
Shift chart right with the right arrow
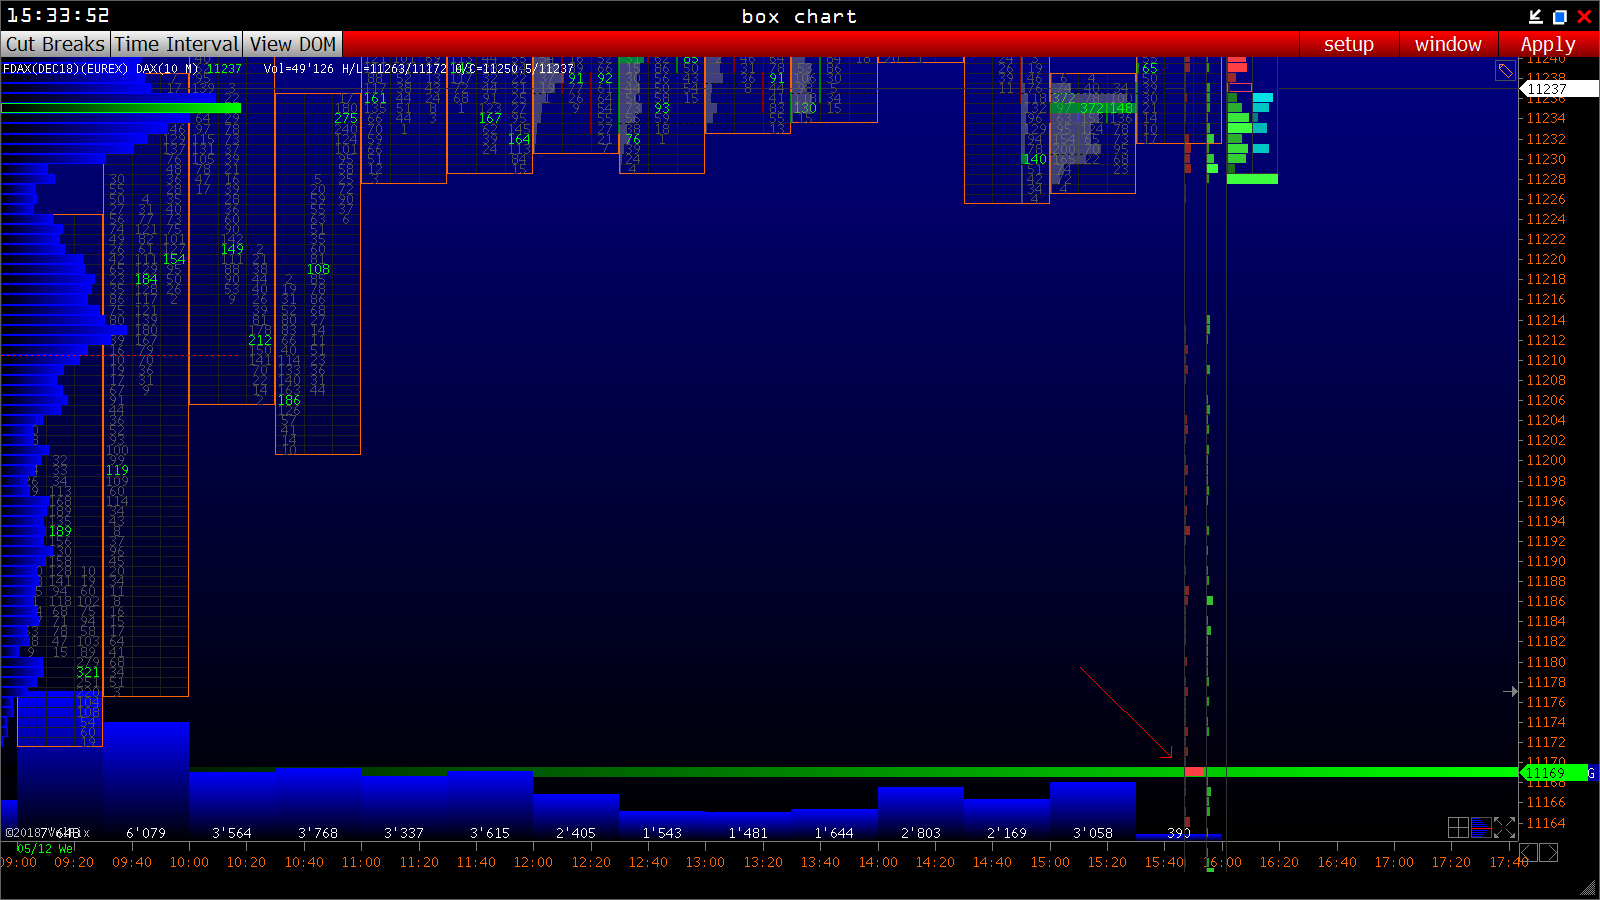coord(1548,852)
